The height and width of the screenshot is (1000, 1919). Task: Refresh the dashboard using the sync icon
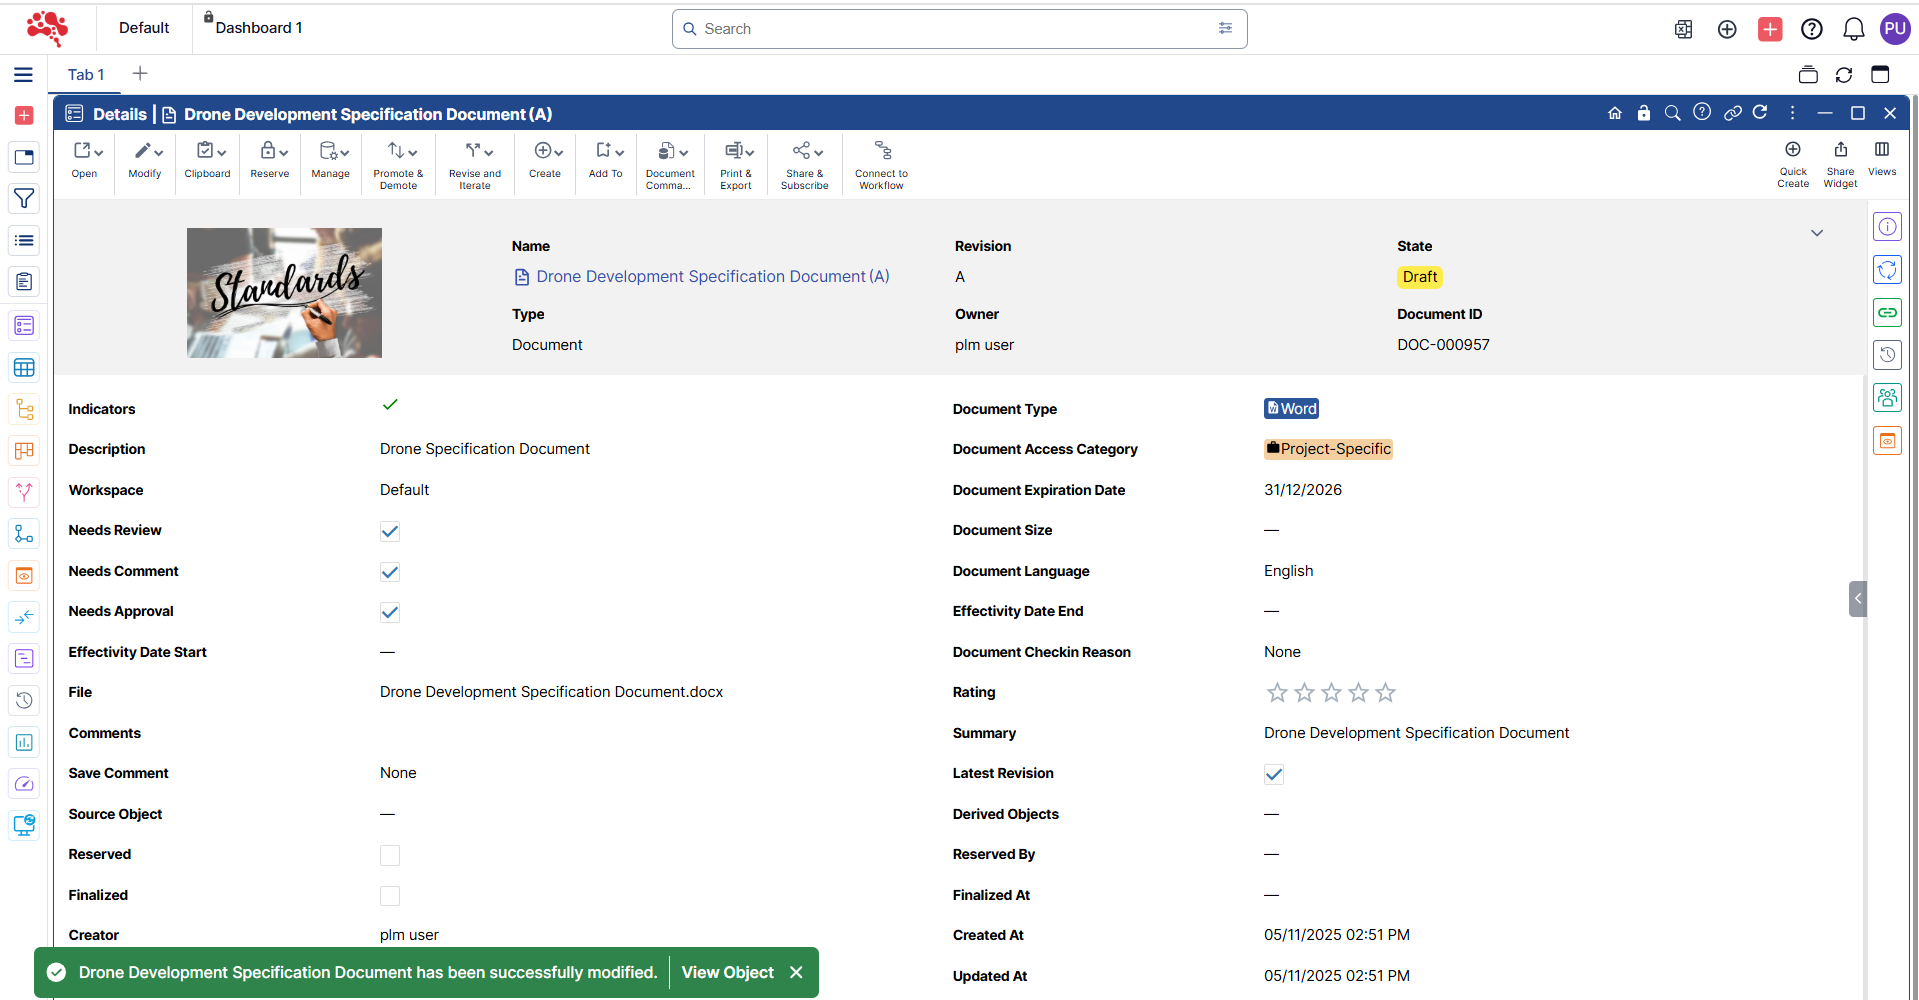pos(1843,75)
